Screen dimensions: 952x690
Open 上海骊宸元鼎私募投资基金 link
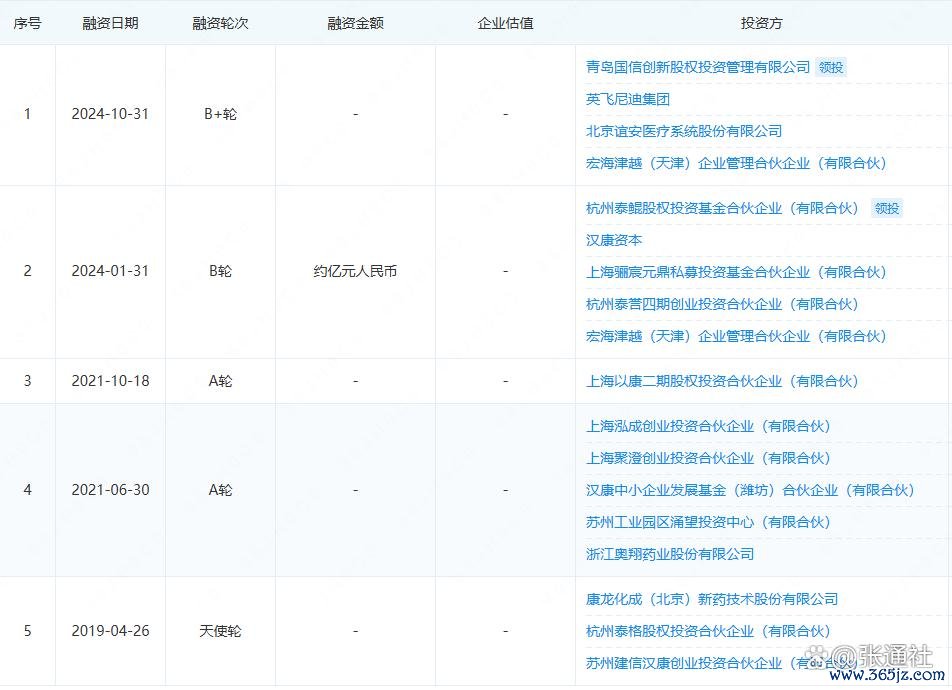(x=736, y=273)
